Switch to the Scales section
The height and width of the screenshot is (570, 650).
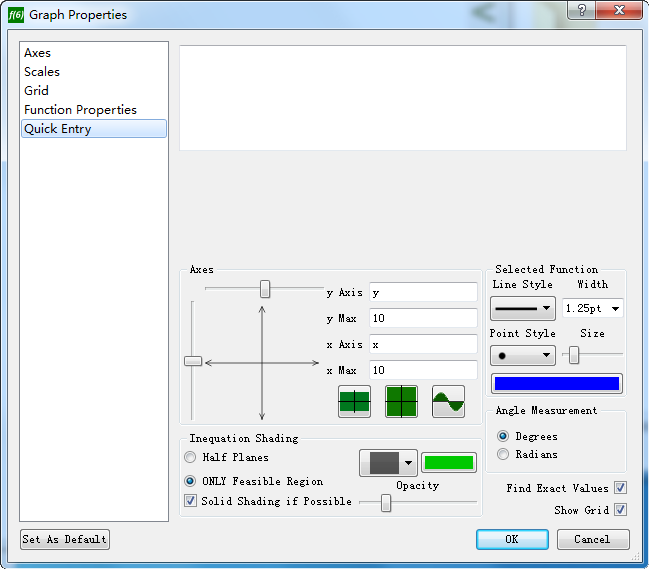click(42, 72)
